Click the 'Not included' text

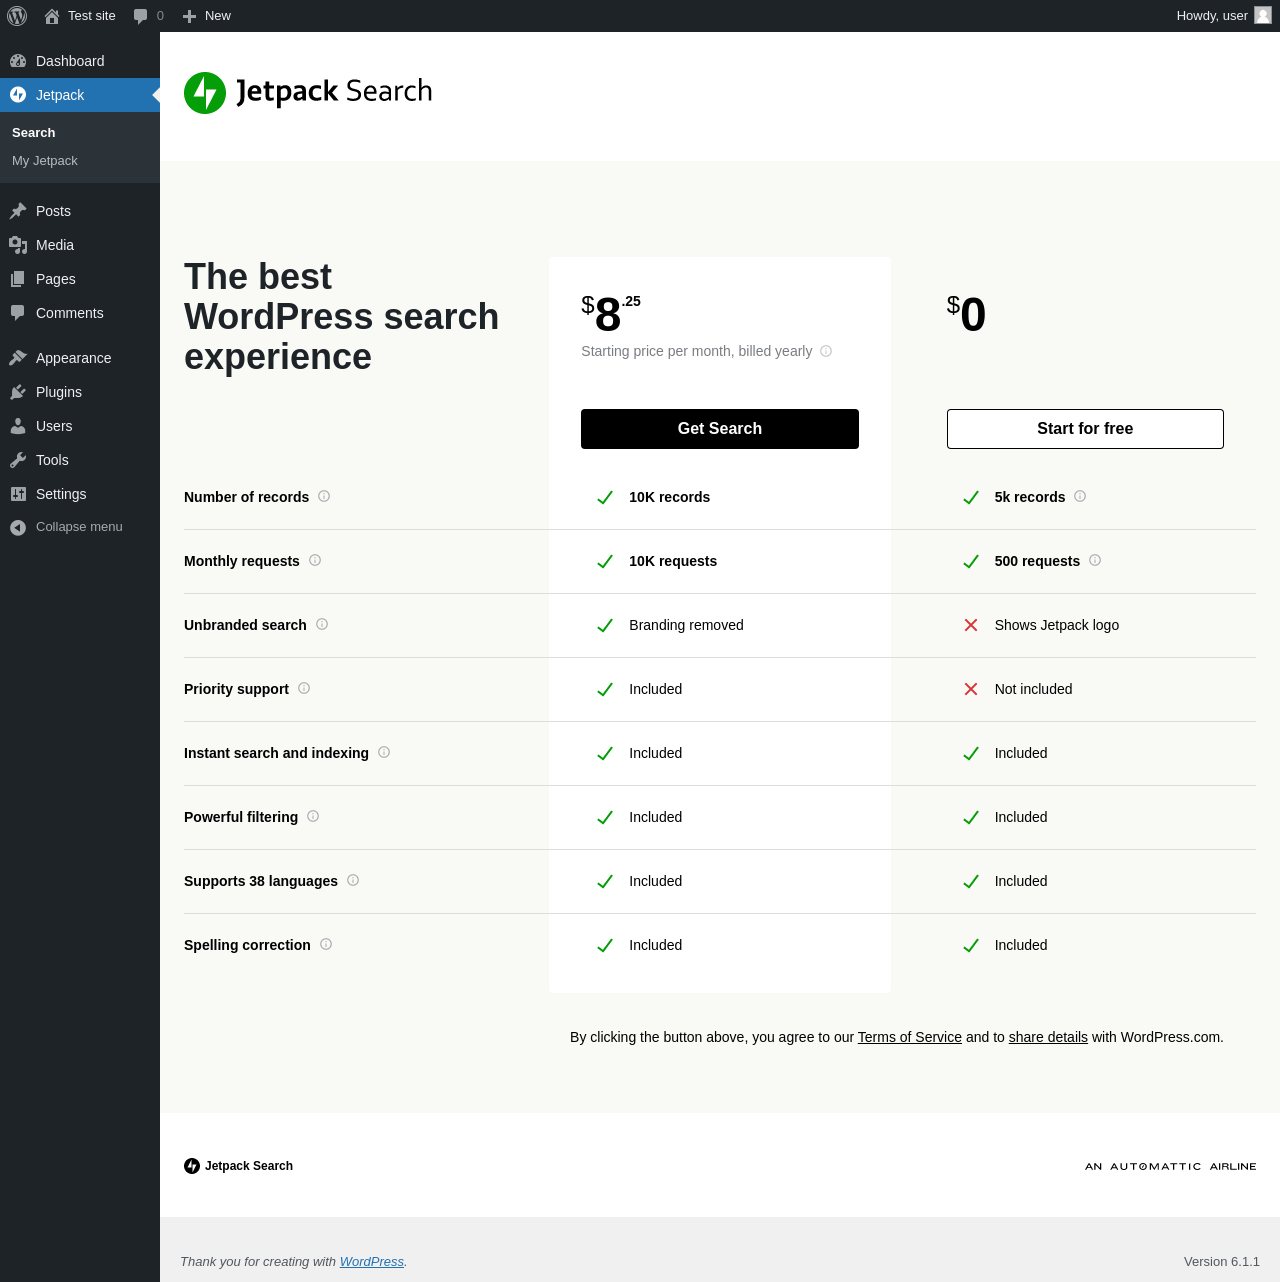click(x=1033, y=689)
